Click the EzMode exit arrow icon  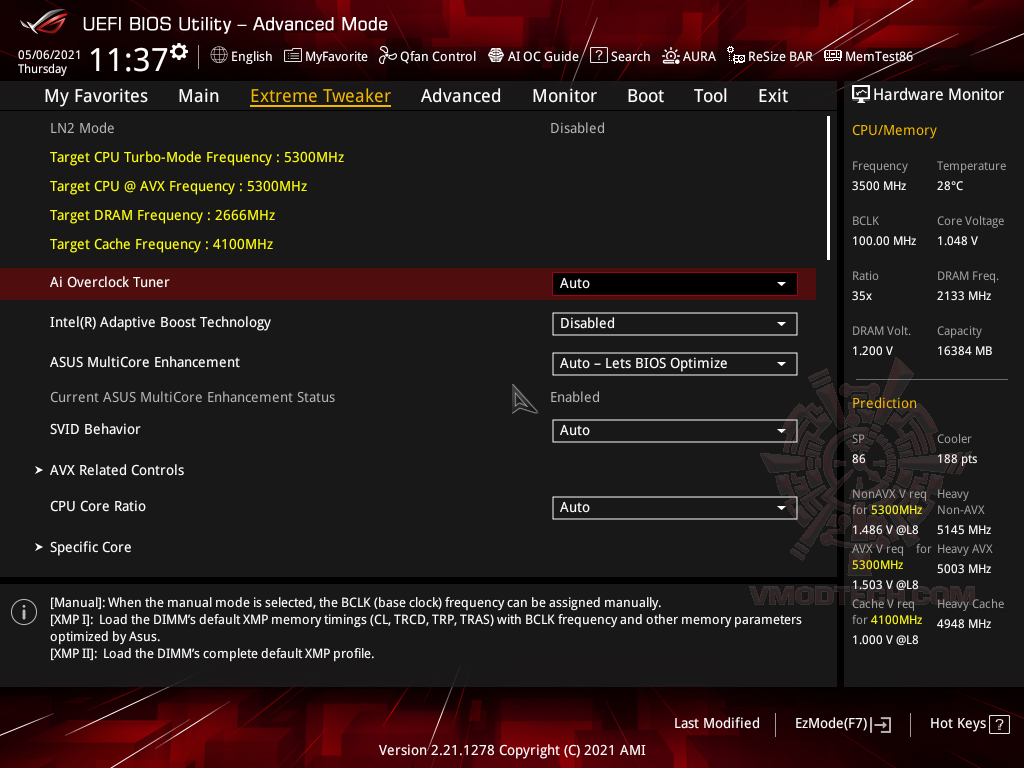882,724
